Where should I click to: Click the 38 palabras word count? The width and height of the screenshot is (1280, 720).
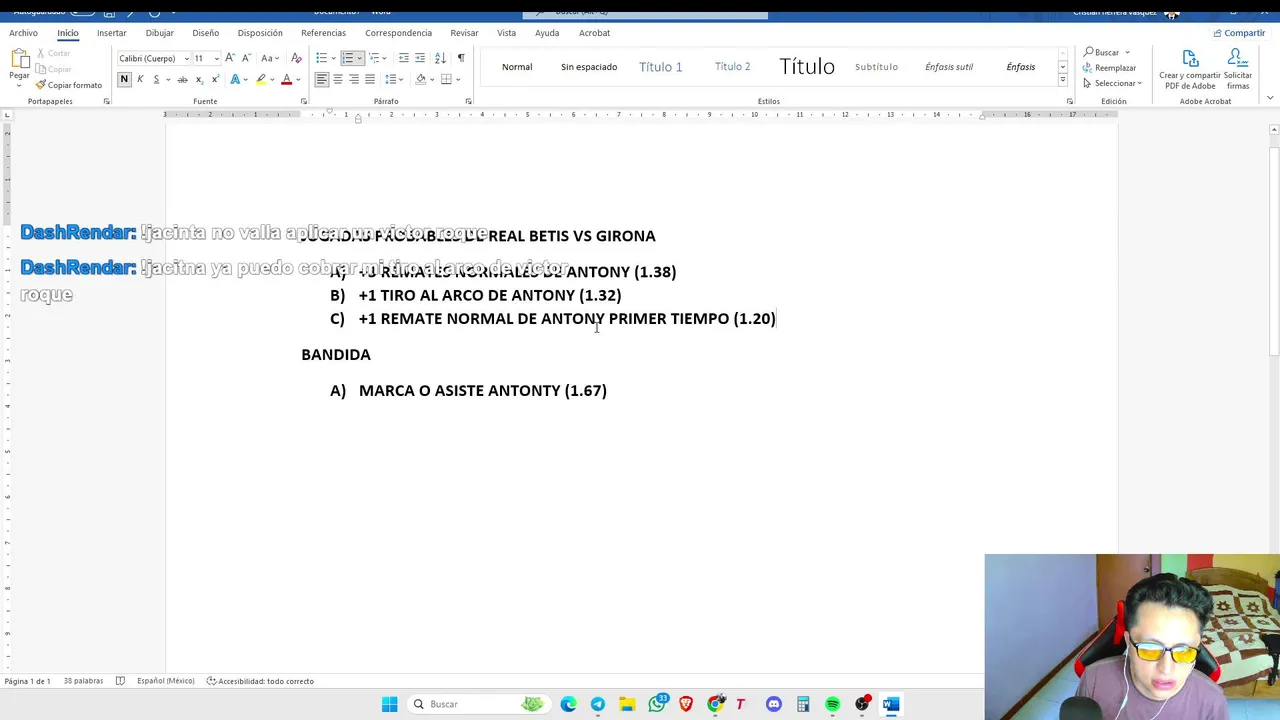pyautogui.click(x=83, y=681)
